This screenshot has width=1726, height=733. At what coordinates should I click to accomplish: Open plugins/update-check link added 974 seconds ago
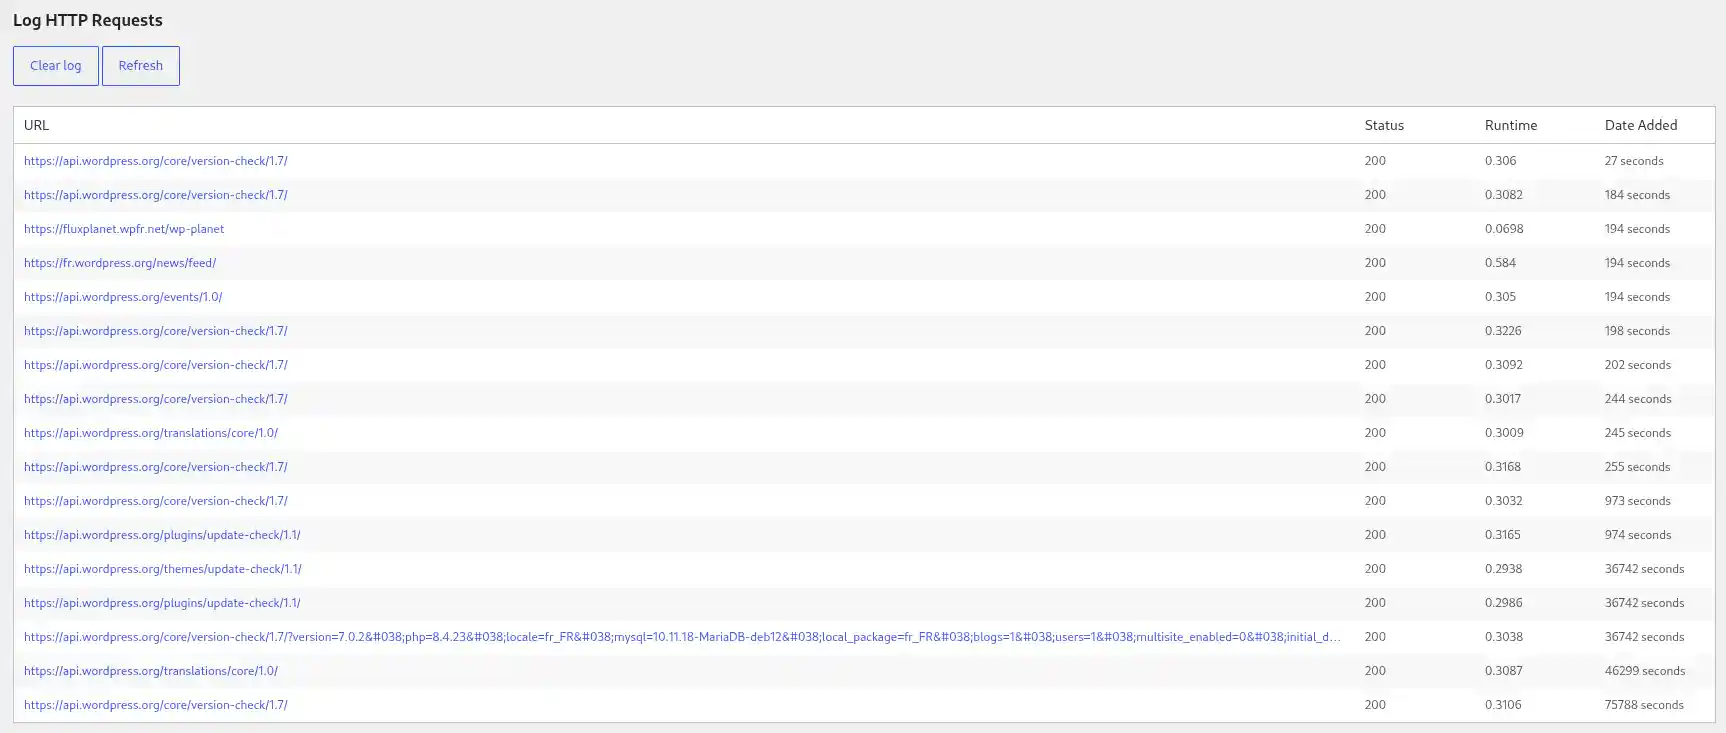coord(162,535)
